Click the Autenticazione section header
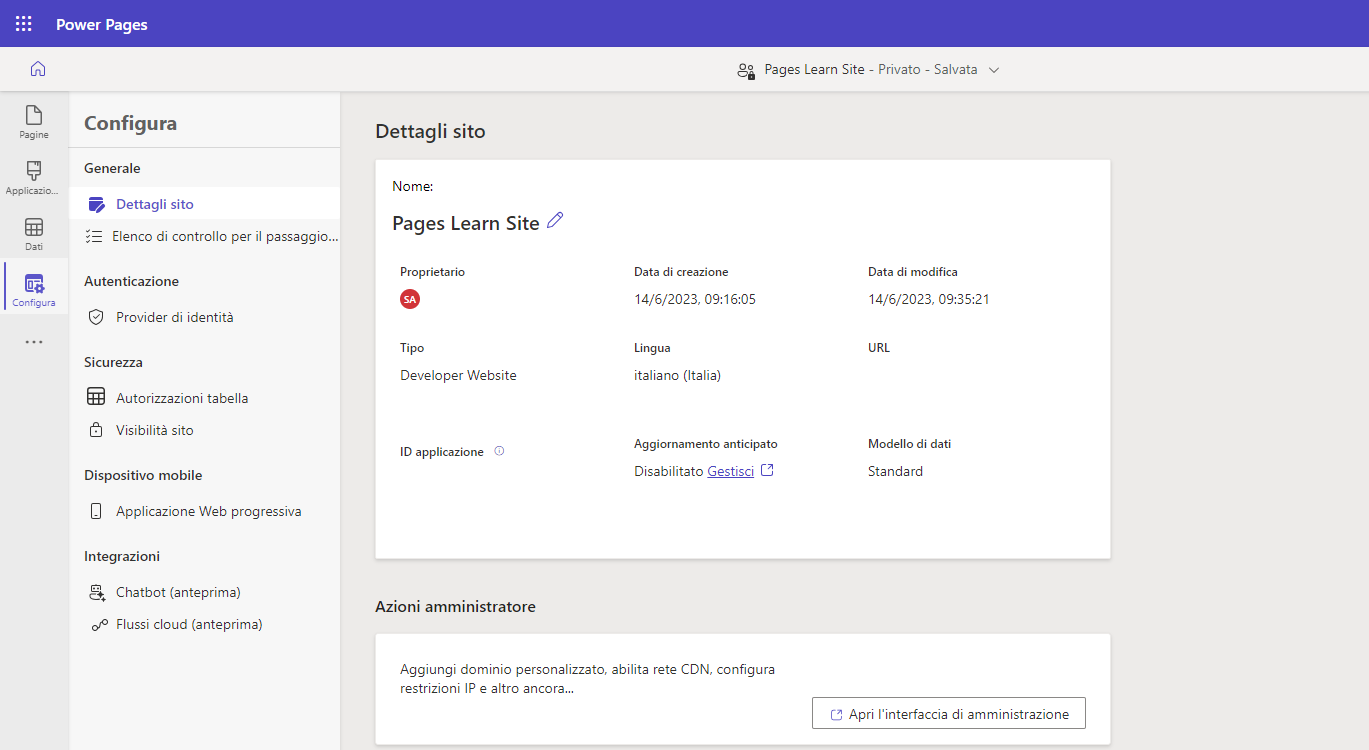The width and height of the screenshot is (1369, 750). pyautogui.click(x=132, y=281)
